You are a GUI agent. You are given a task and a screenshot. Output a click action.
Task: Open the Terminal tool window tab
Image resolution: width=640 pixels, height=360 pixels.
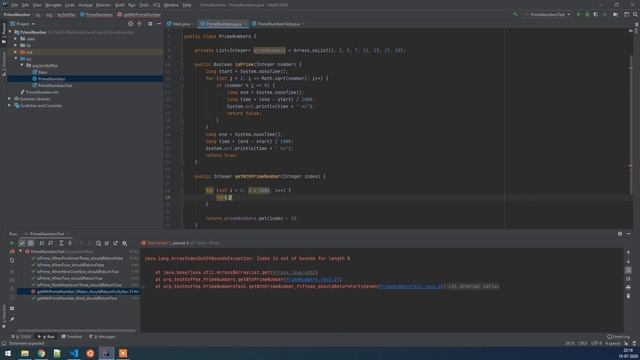[71, 337]
